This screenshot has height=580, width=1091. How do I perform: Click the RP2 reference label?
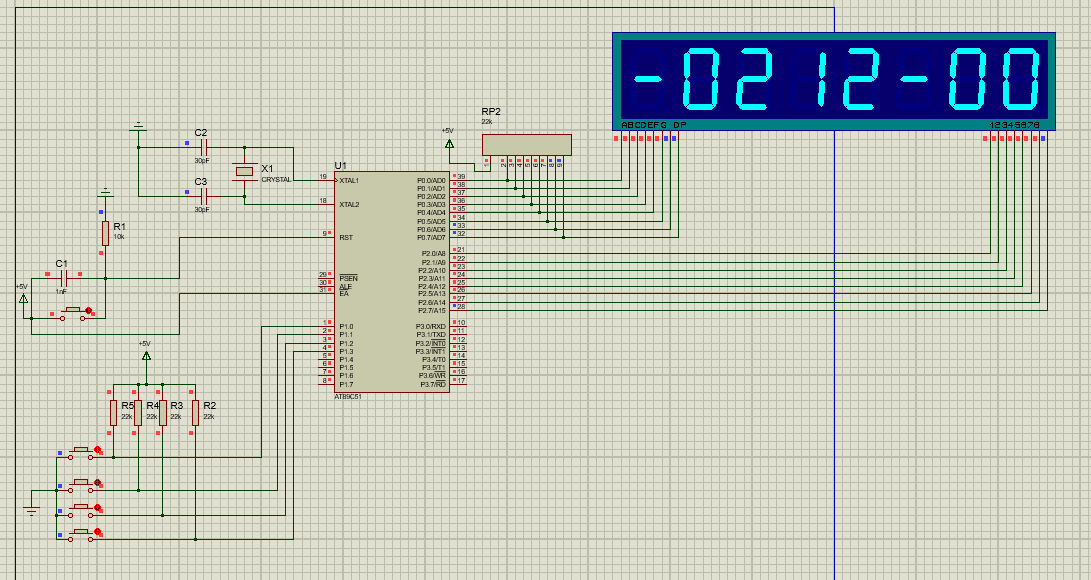[491, 111]
